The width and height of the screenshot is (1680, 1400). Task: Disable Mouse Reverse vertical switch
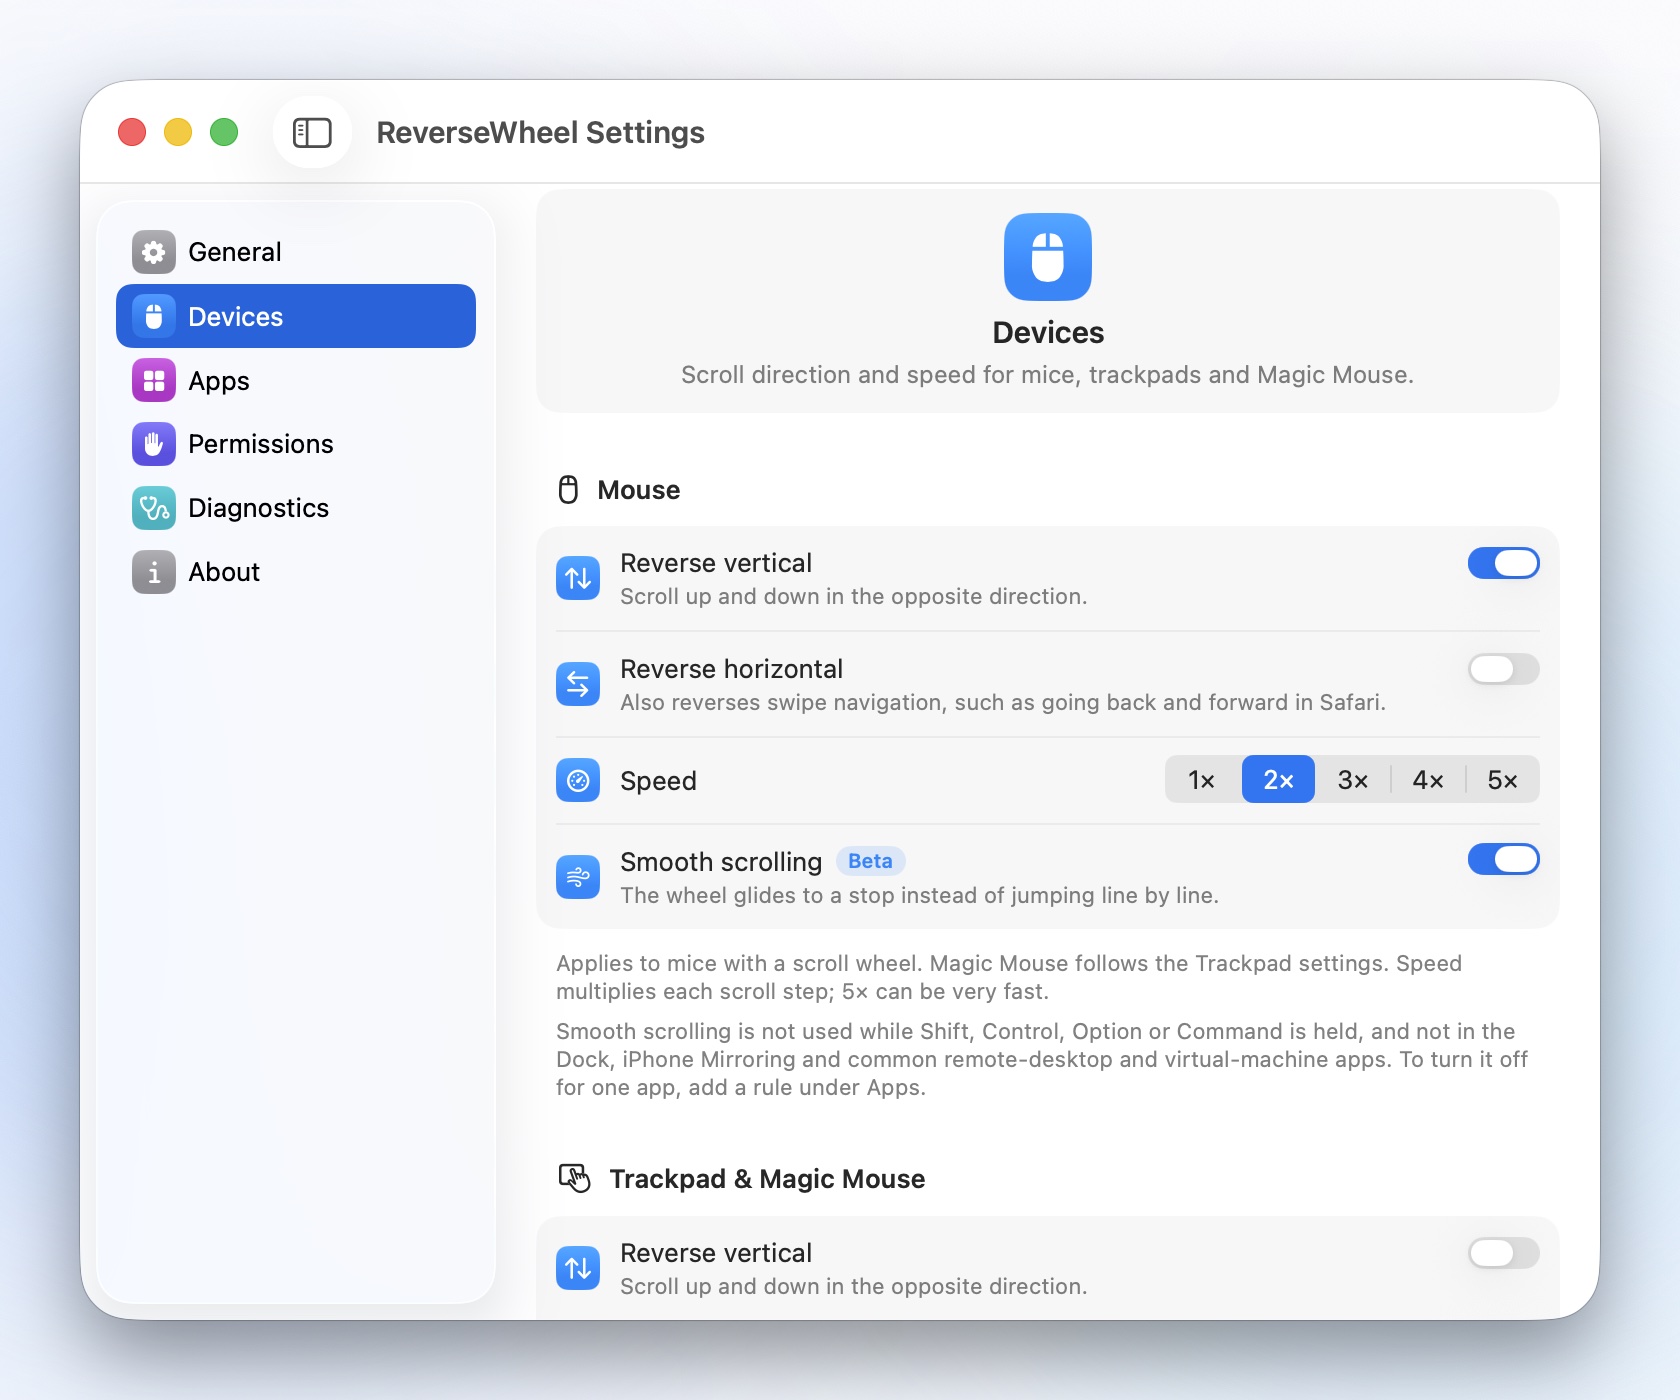click(x=1504, y=563)
